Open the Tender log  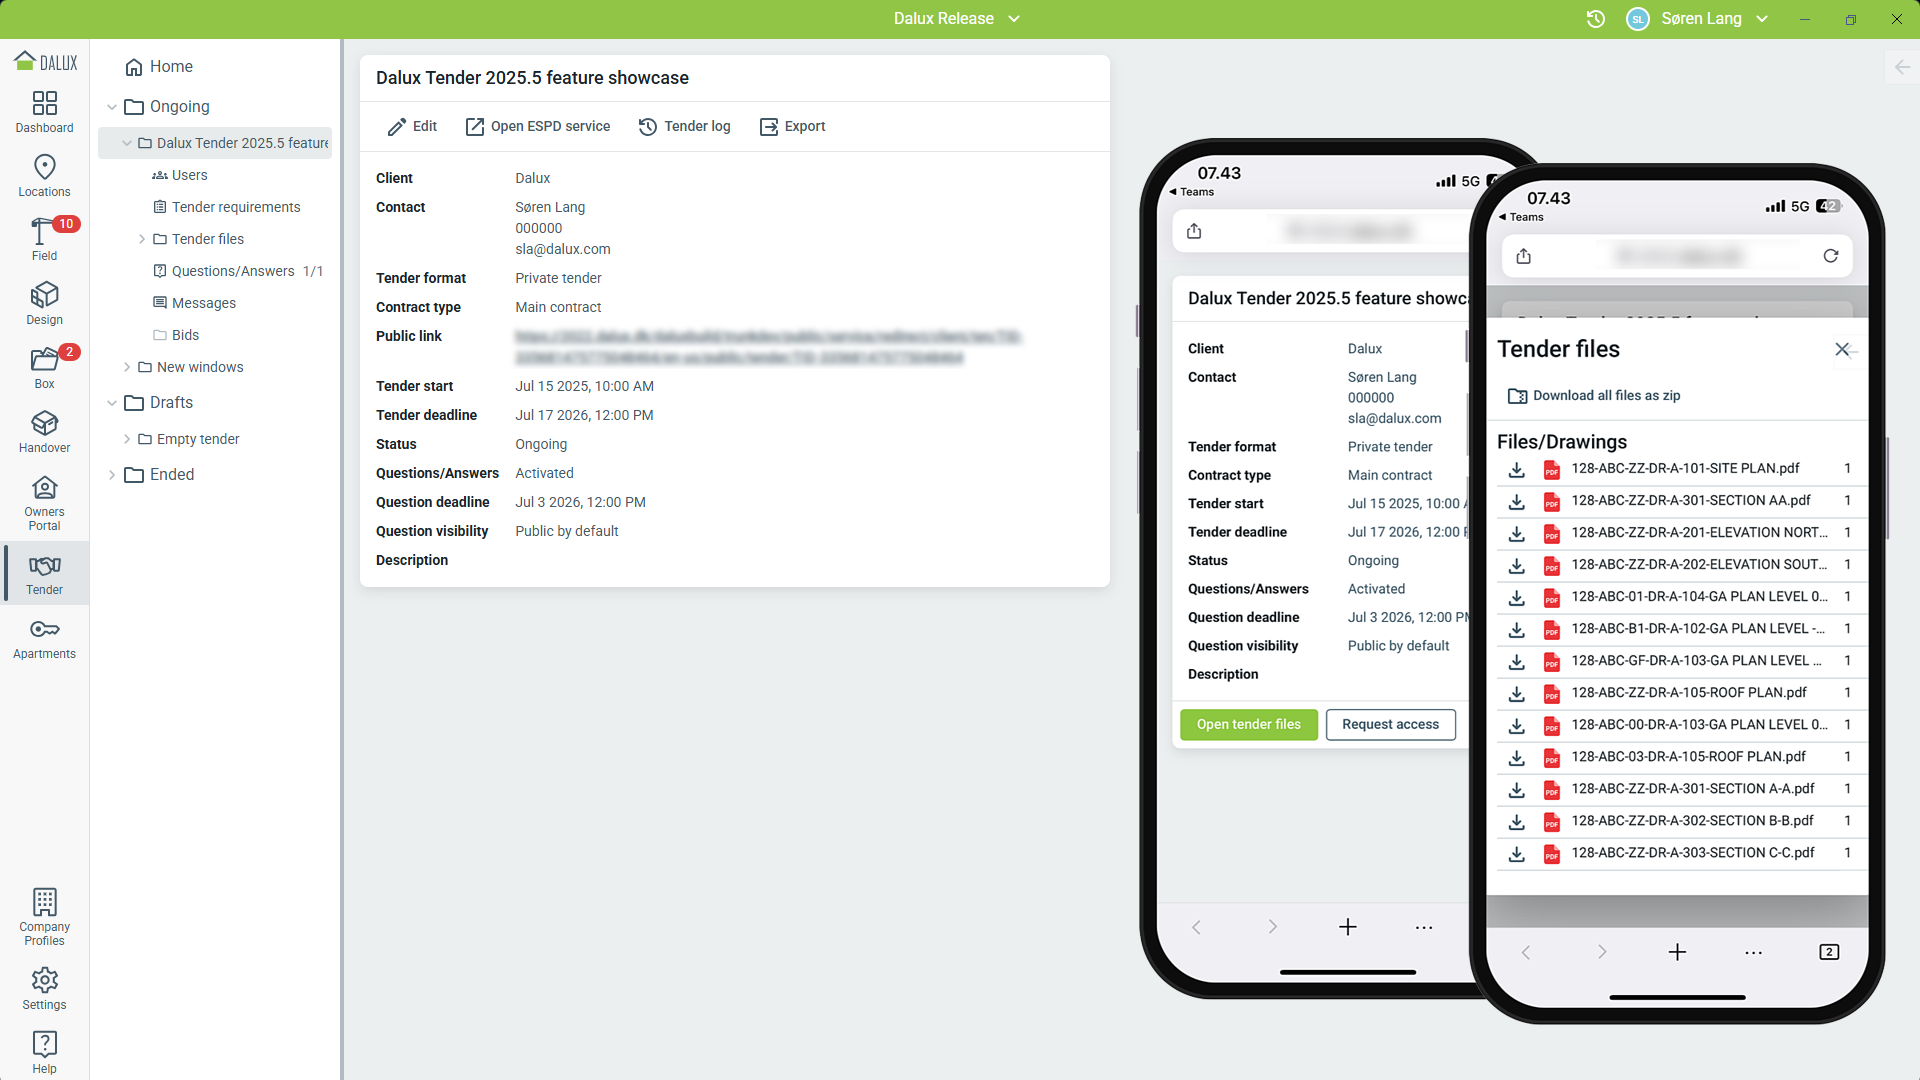point(685,126)
